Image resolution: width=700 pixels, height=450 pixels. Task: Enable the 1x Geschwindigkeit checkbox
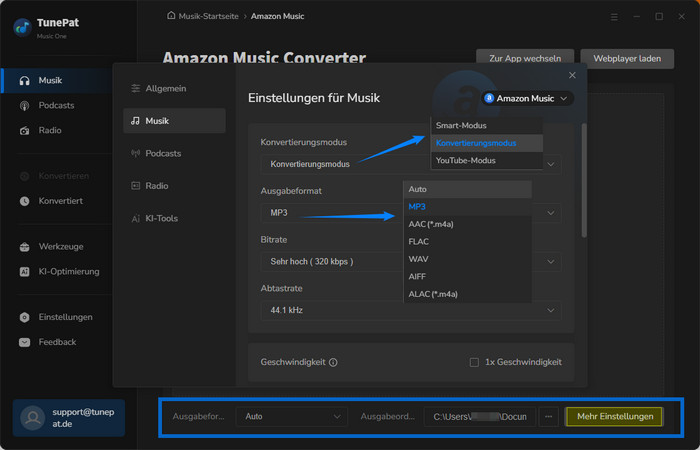[x=474, y=362]
